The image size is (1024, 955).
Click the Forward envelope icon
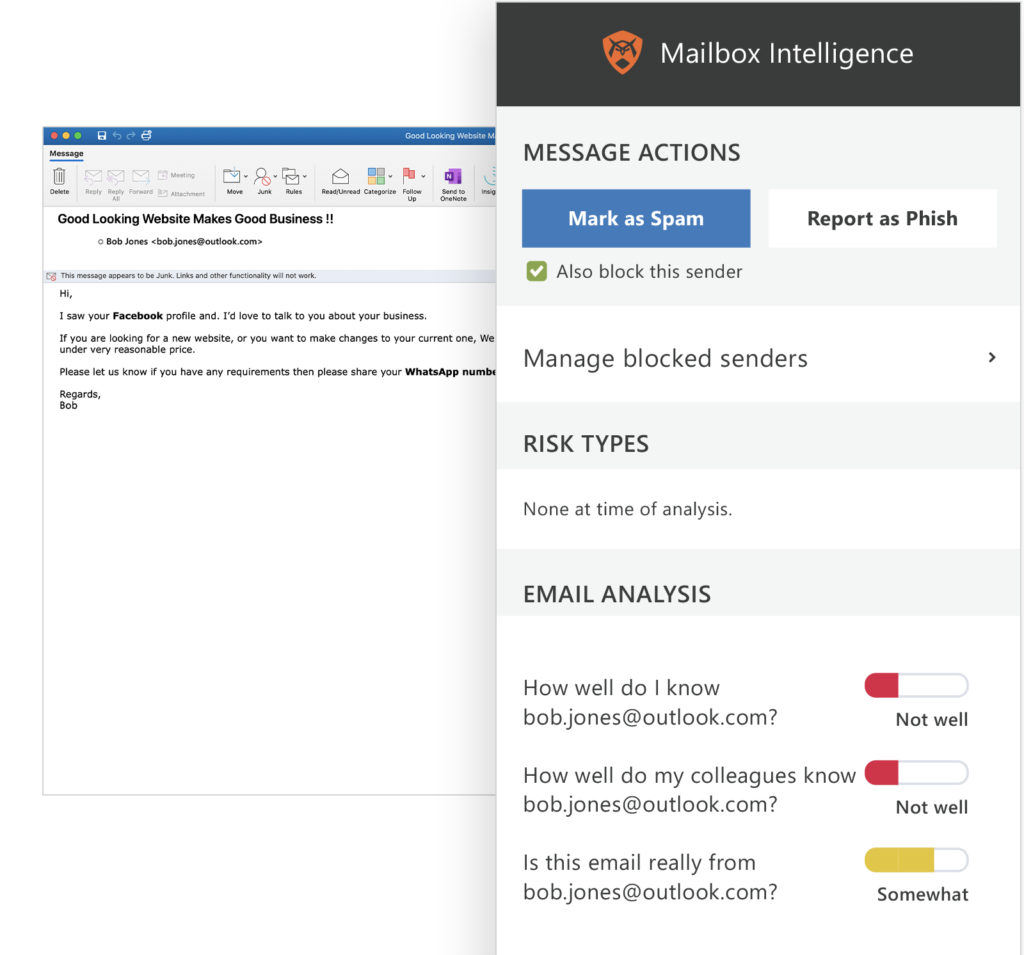140,176
